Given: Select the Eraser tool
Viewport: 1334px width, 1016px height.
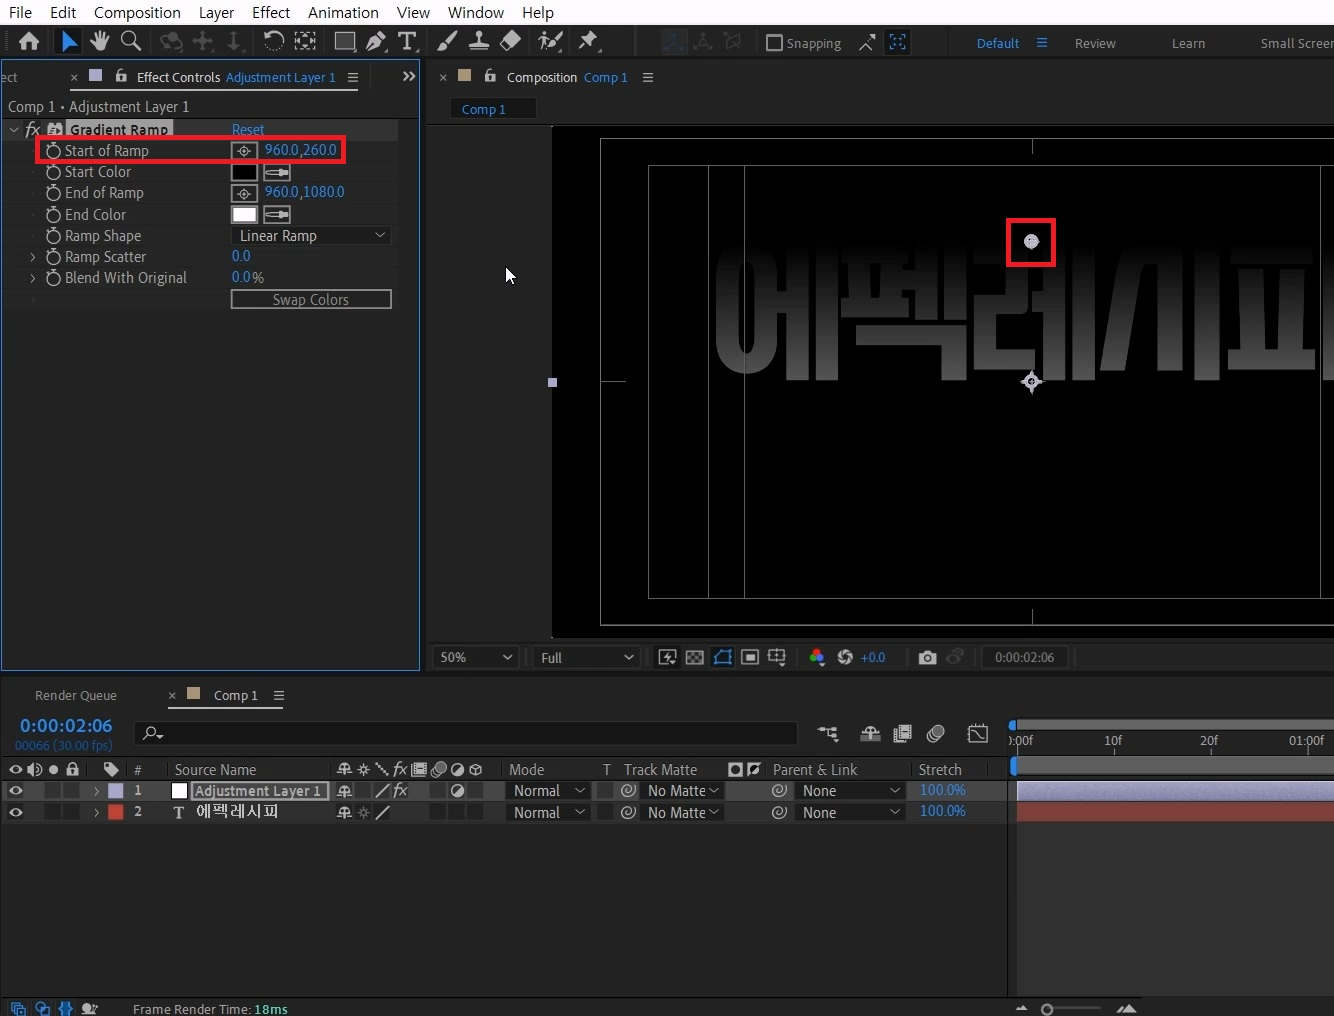Looking at the screenshot, I should point(510,41).
